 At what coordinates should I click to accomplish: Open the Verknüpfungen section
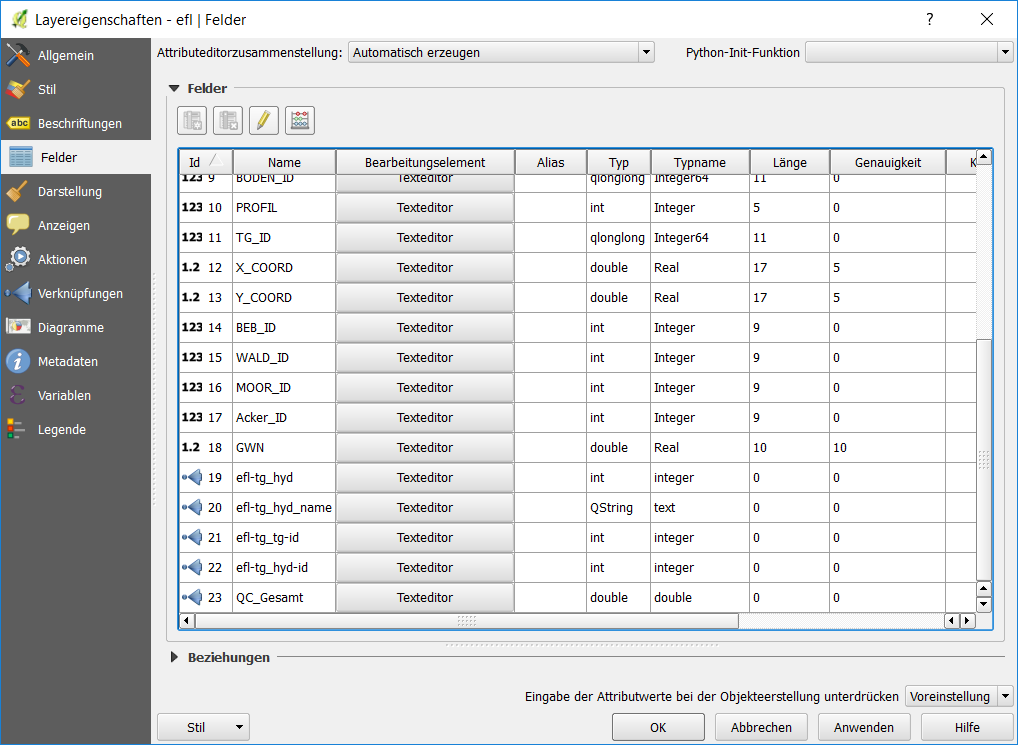(x=80, y=293)
